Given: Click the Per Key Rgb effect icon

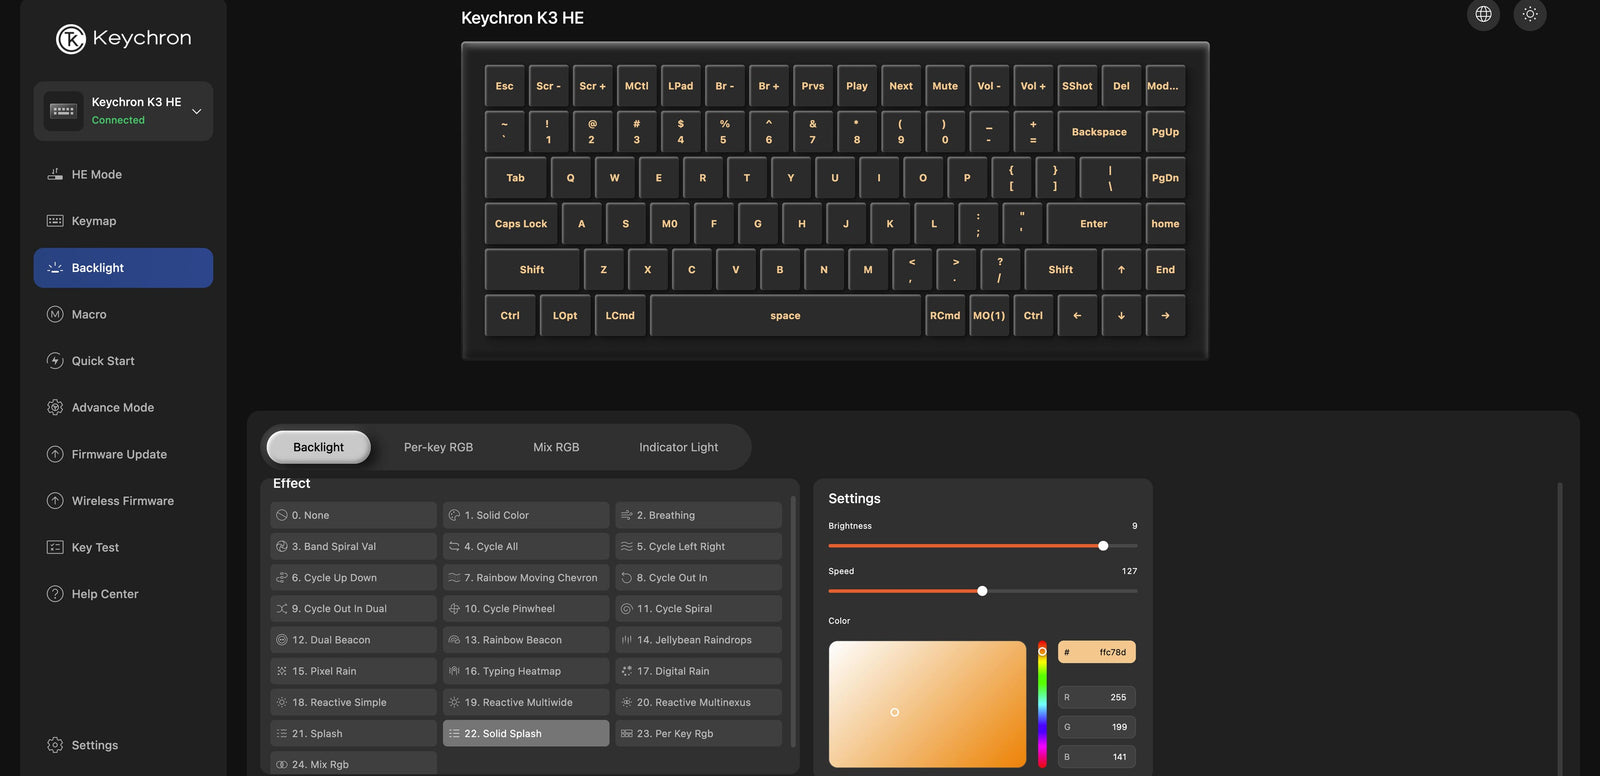Looking at the screenshot, I should coord(626,734).
